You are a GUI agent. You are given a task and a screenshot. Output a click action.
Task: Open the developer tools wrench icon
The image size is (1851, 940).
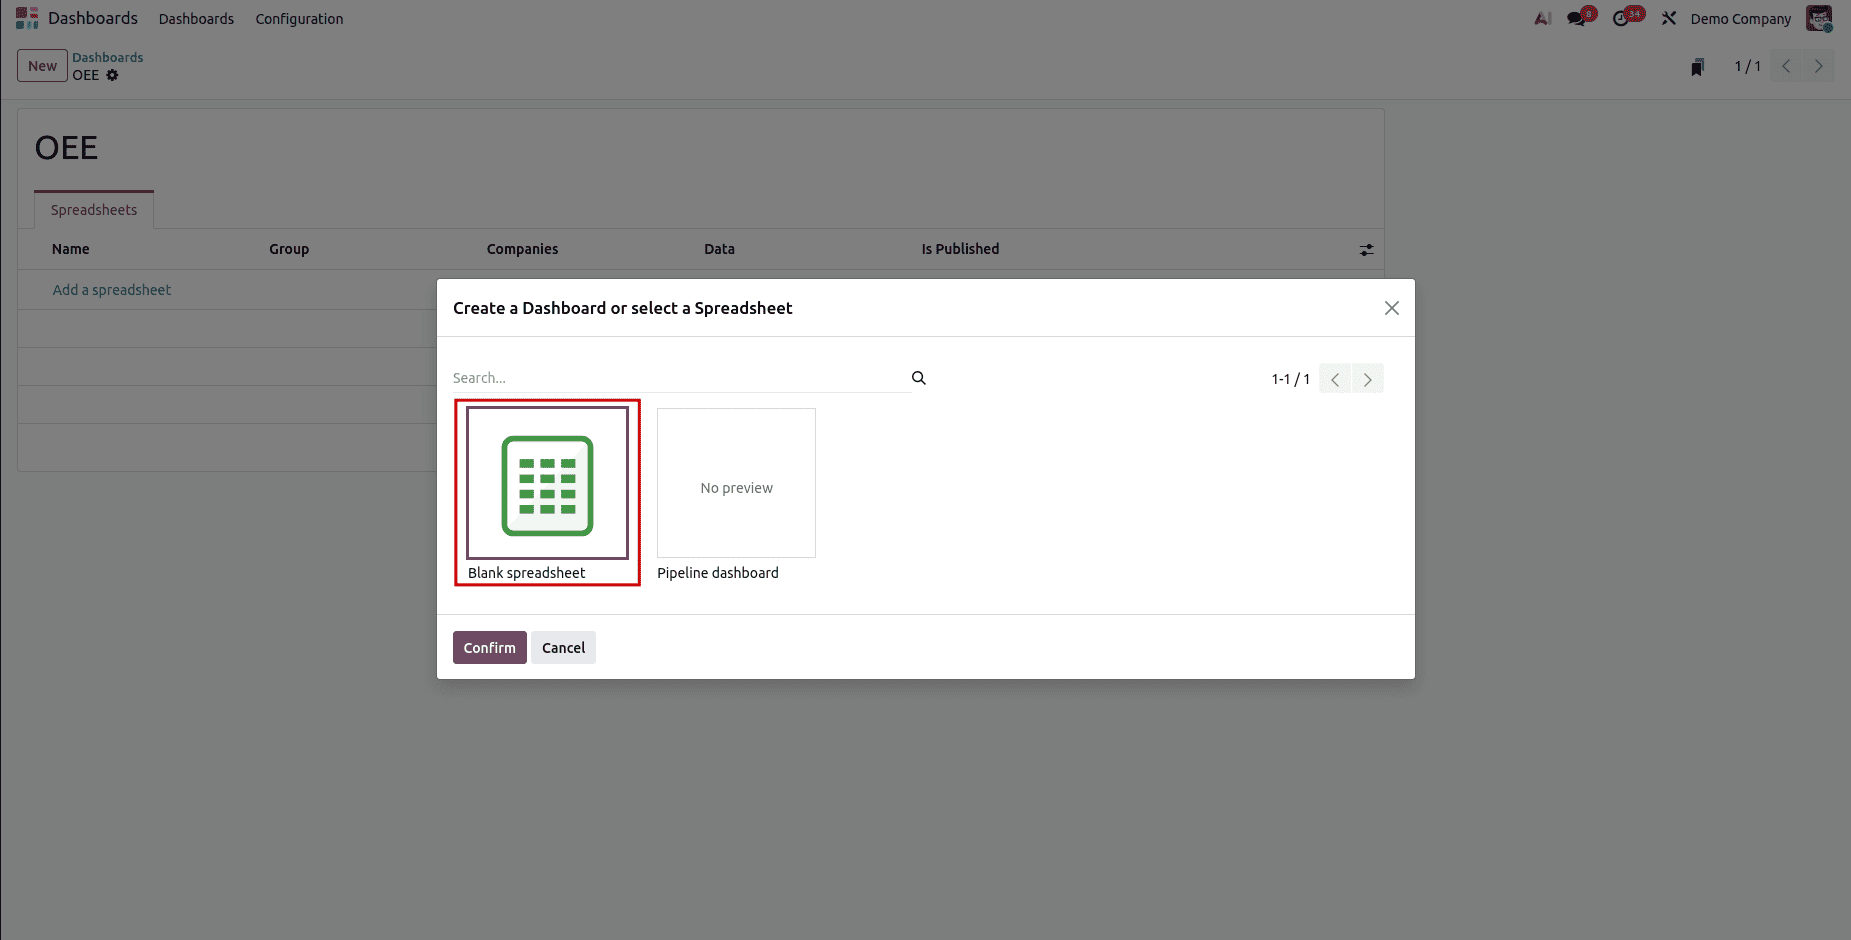pyautogui.click(x=1668, y=18)
